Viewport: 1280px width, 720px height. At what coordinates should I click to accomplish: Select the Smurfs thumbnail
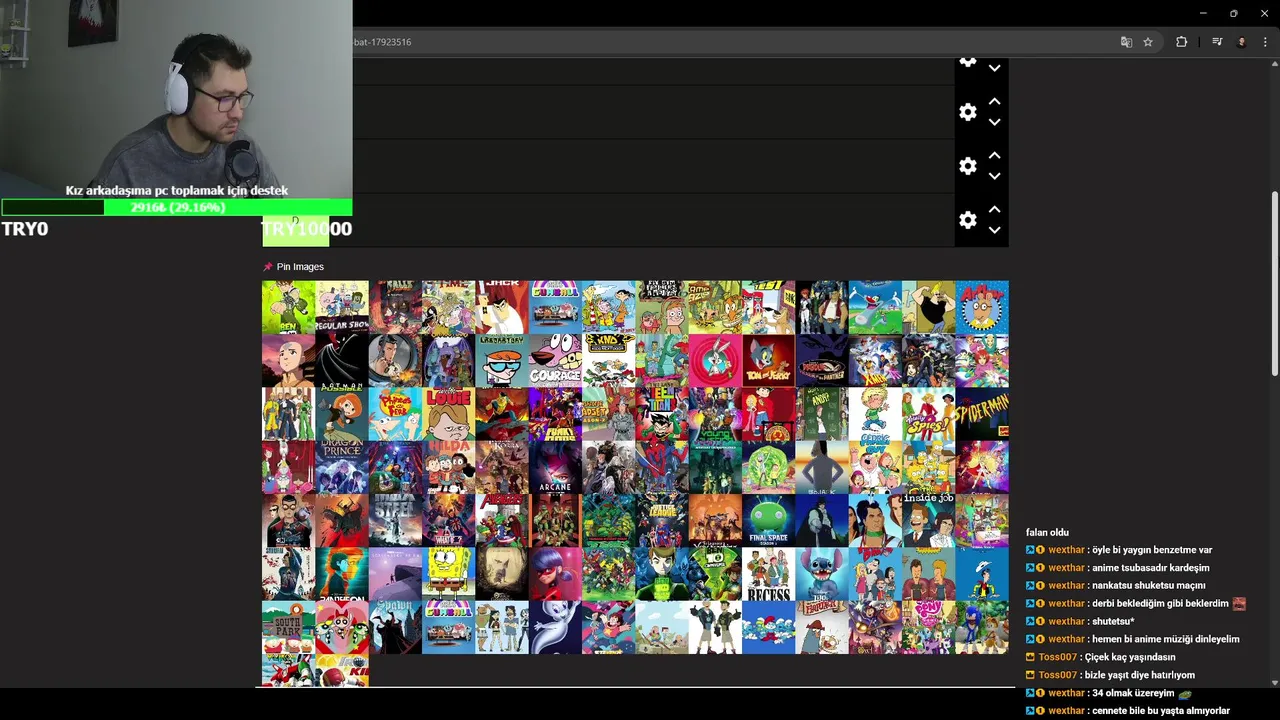point(769,627)
